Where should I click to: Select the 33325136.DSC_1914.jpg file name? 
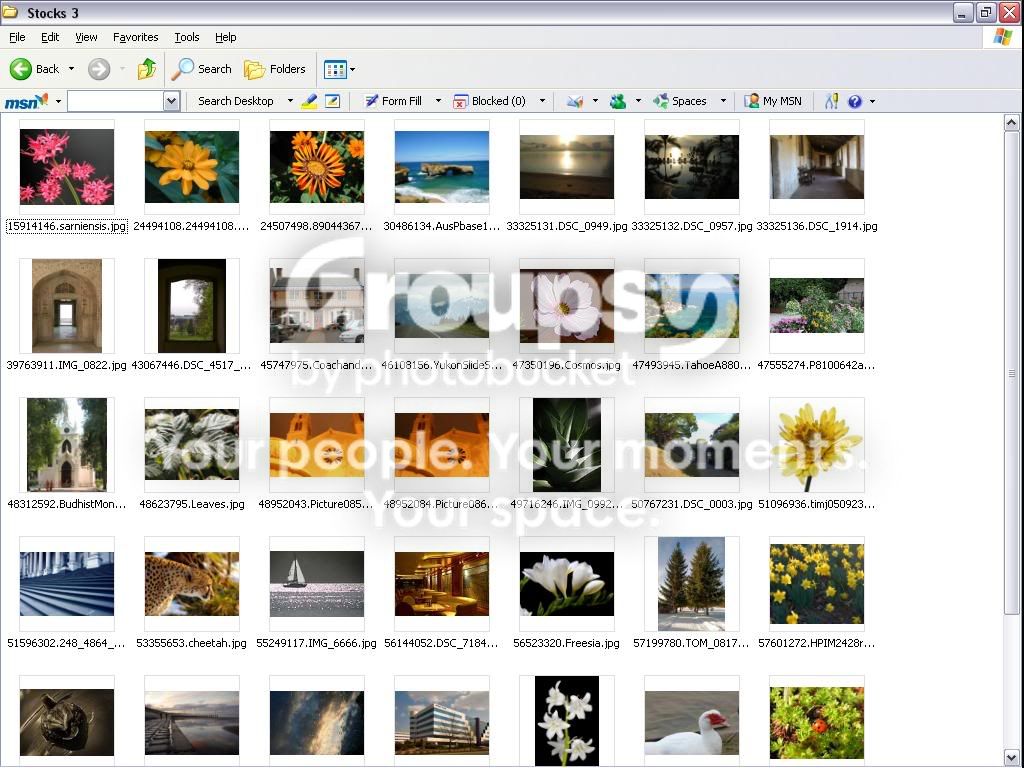click(x=817, y=226)
